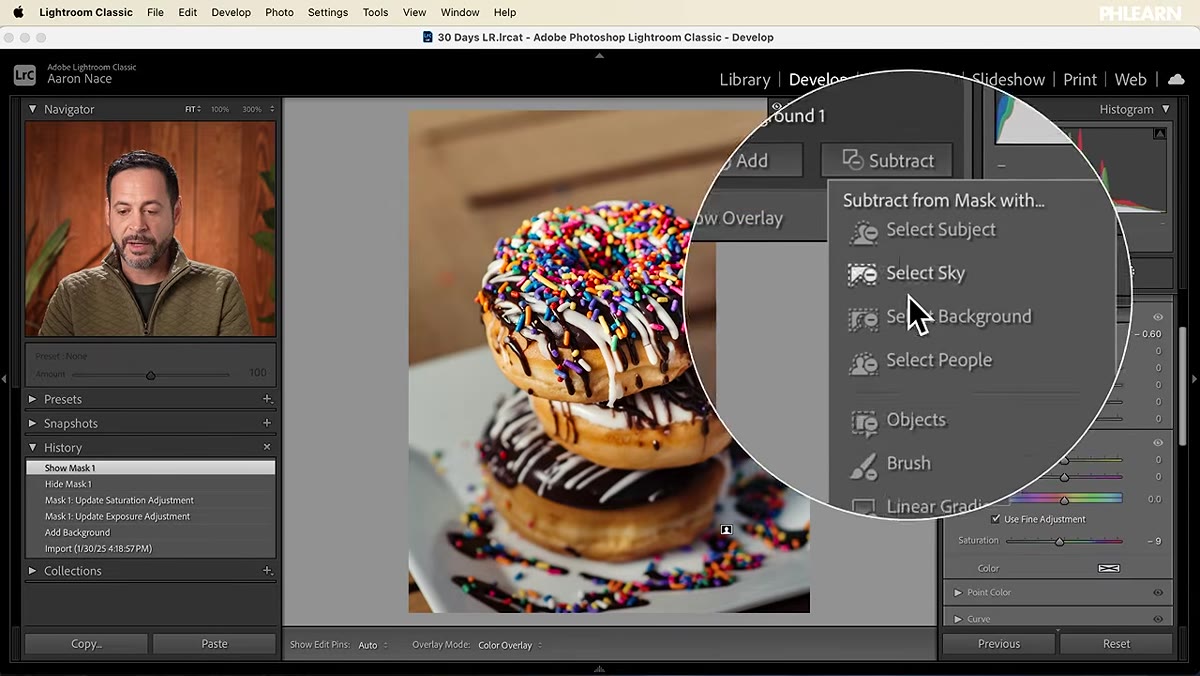Click the Paste button
This screenshot has width=1200, height=676.
[x=214, y=644]
